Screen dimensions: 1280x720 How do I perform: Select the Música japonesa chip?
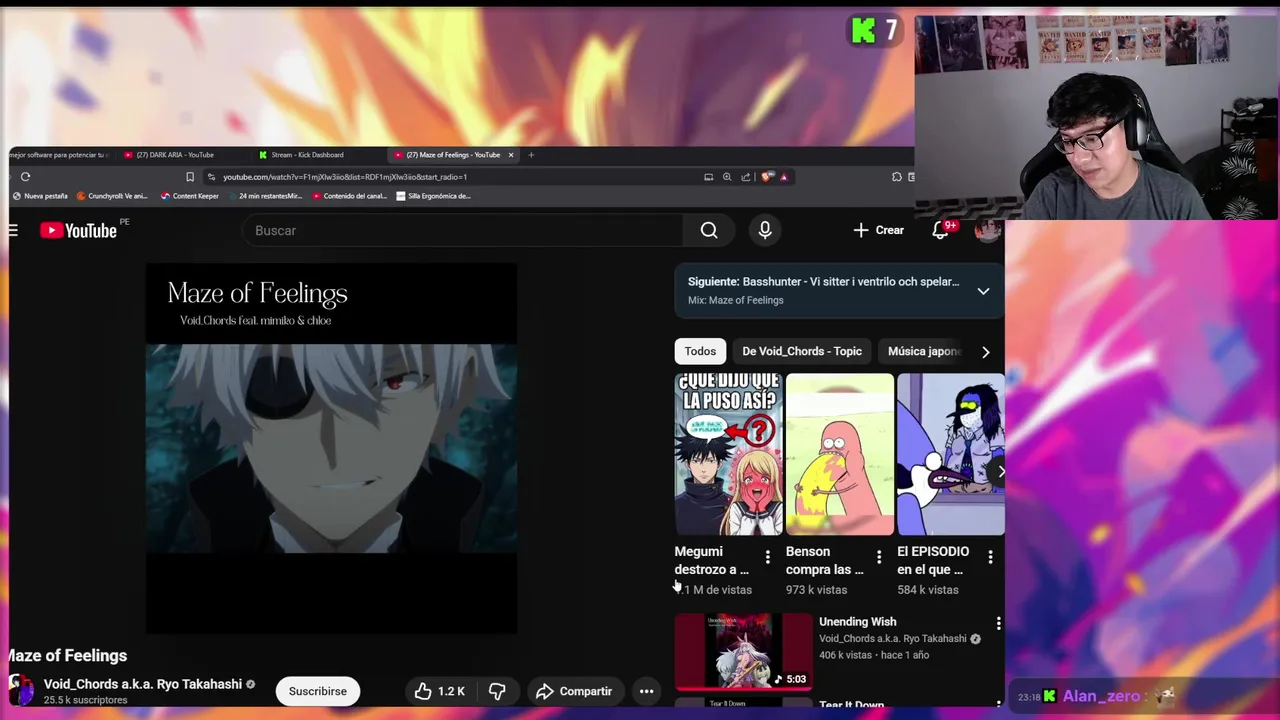click(925, 351)
